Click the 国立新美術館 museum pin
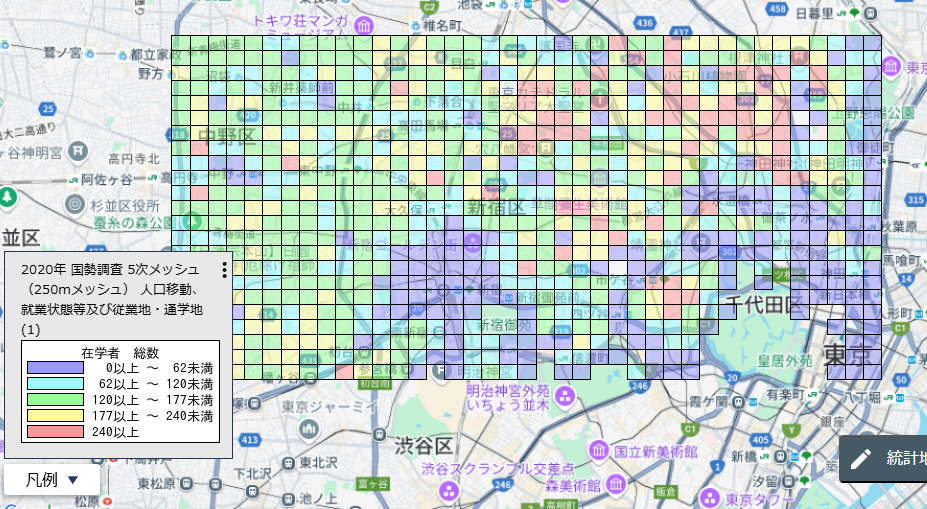Viewport: 927px width, 509px height. [x=599, y=450]
